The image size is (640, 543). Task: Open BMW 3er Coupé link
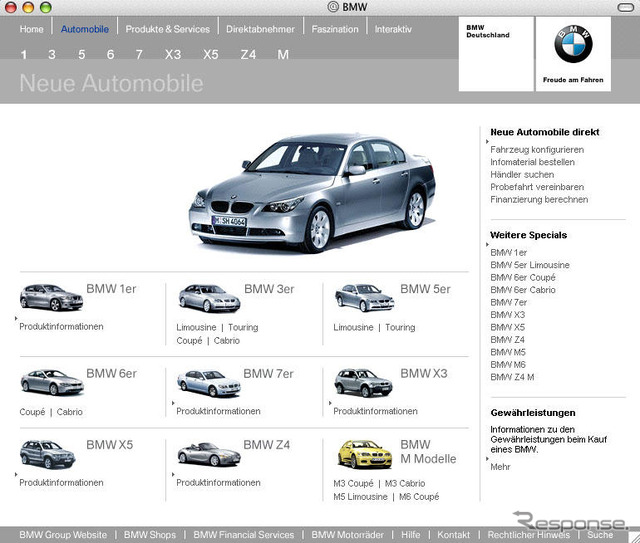point(189,340)
